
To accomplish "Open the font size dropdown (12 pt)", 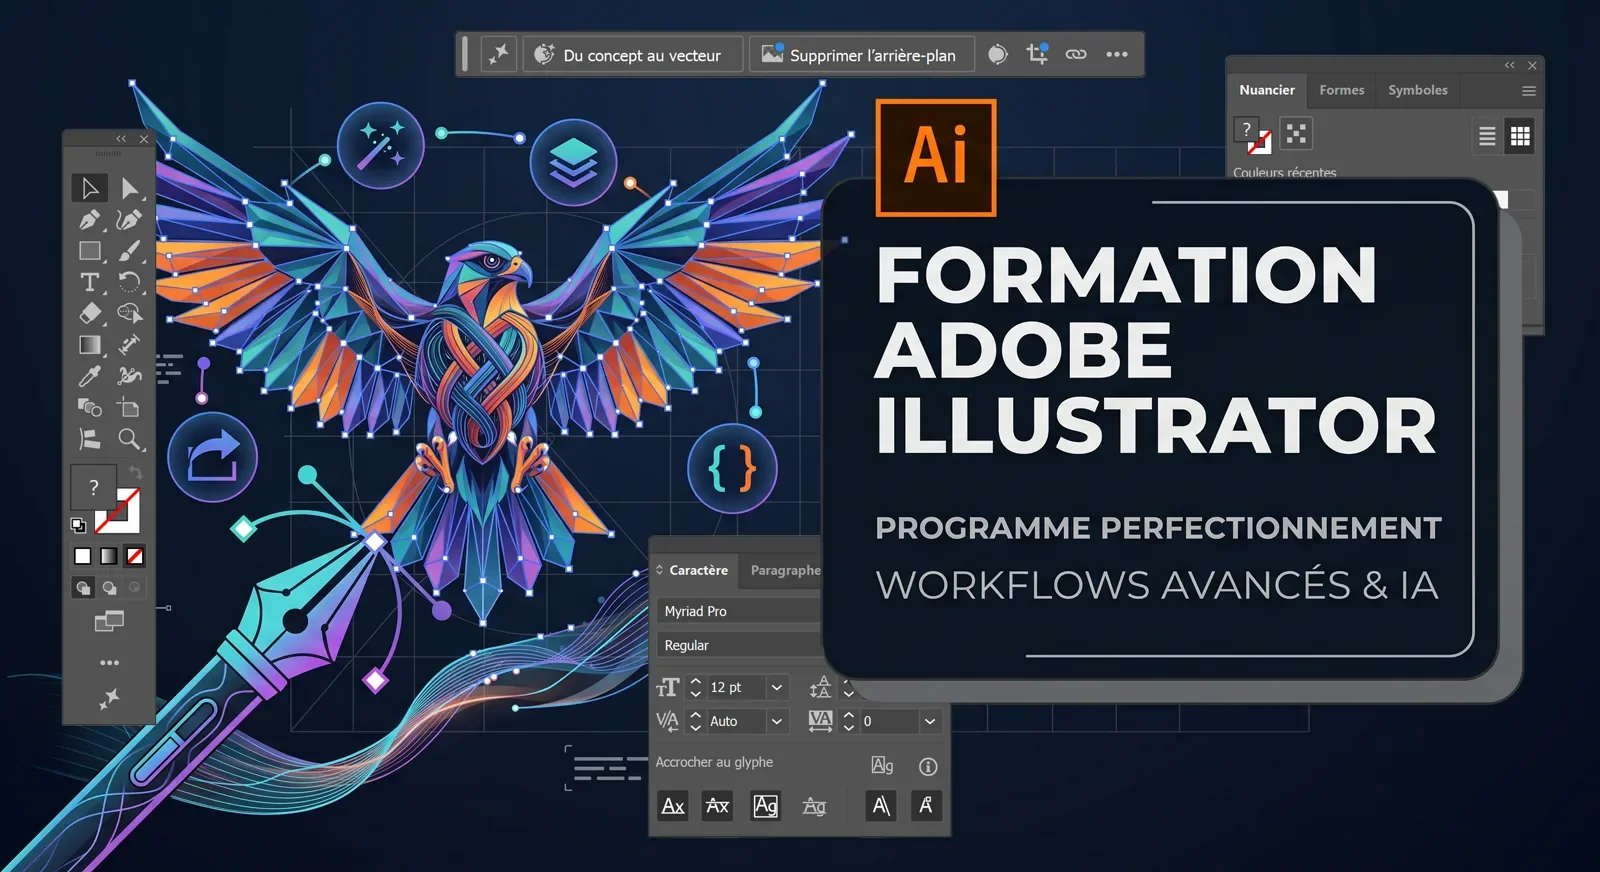I will pyautogui.click(x=776, y=688).
